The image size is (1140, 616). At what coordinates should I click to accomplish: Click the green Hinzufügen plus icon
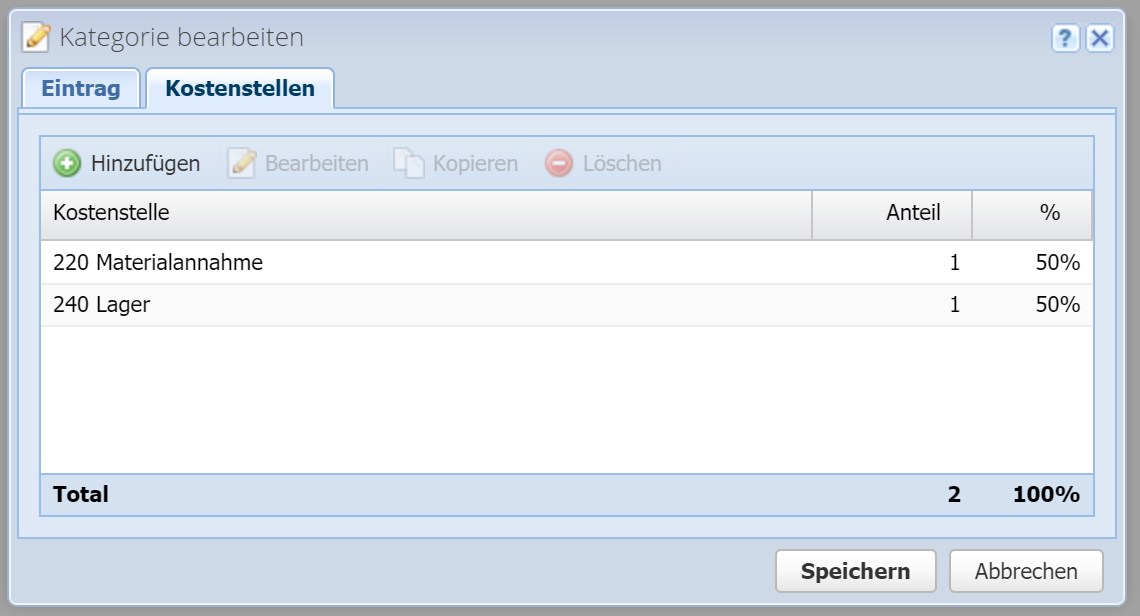pyautogui.click(x=67, y=163)
